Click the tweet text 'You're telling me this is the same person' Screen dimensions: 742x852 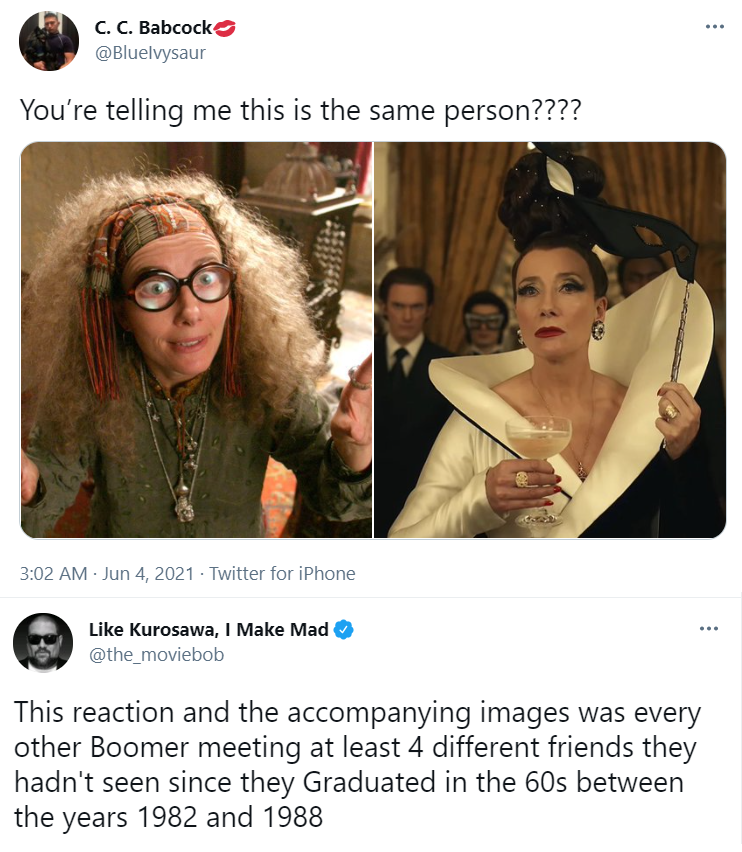[300, 110]
